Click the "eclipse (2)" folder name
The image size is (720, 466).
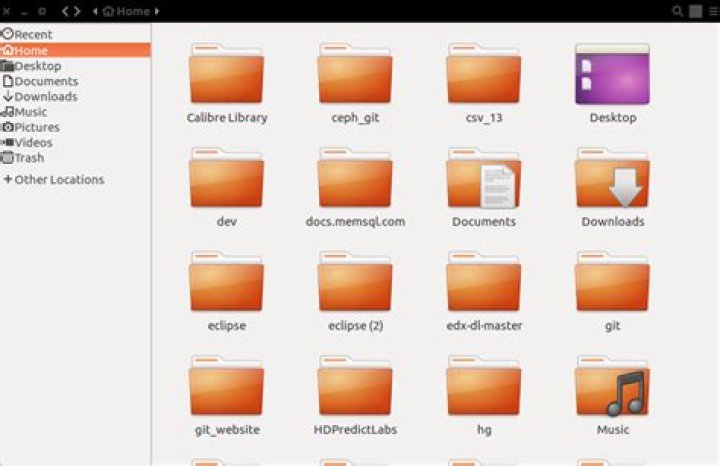[x=355, y=326]
